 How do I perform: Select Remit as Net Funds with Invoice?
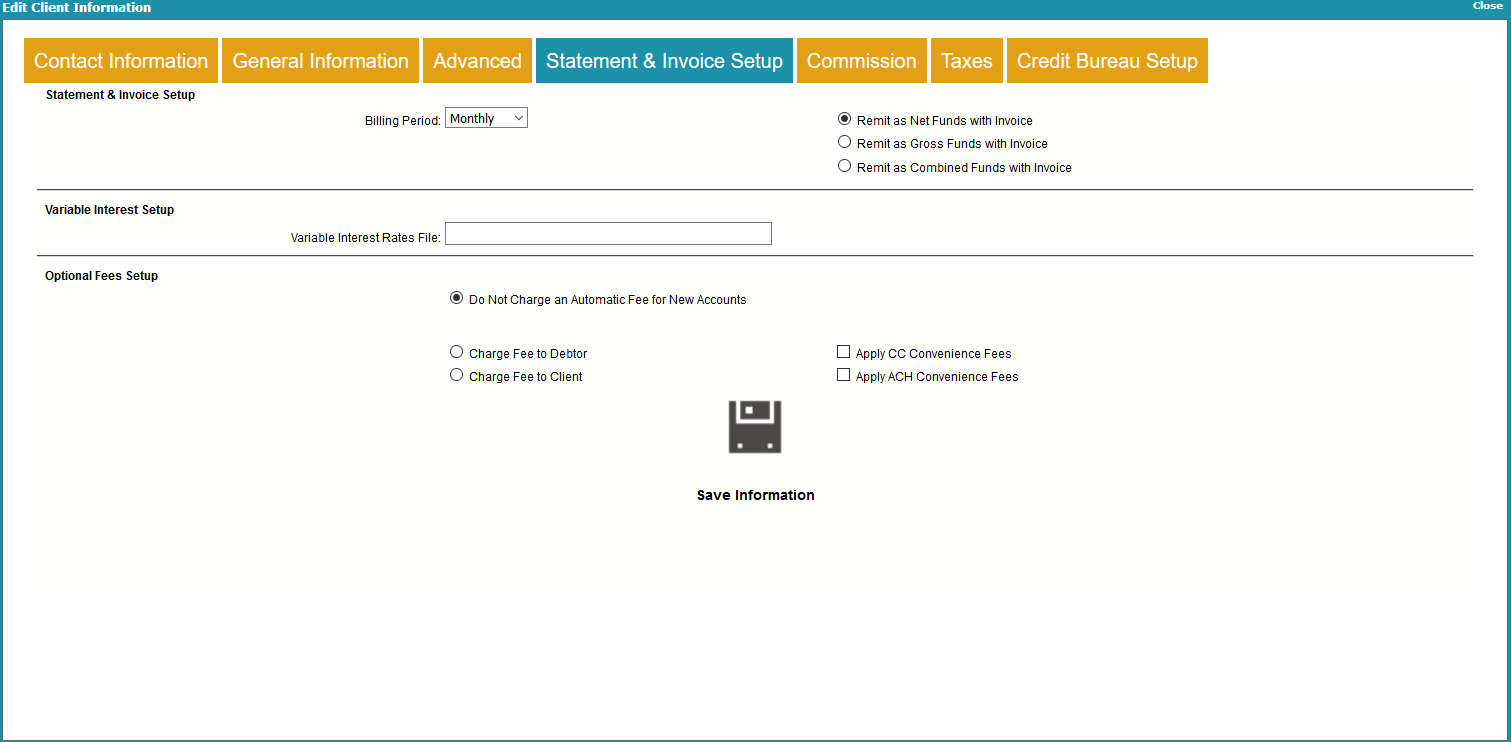click(x=844, y=119)
